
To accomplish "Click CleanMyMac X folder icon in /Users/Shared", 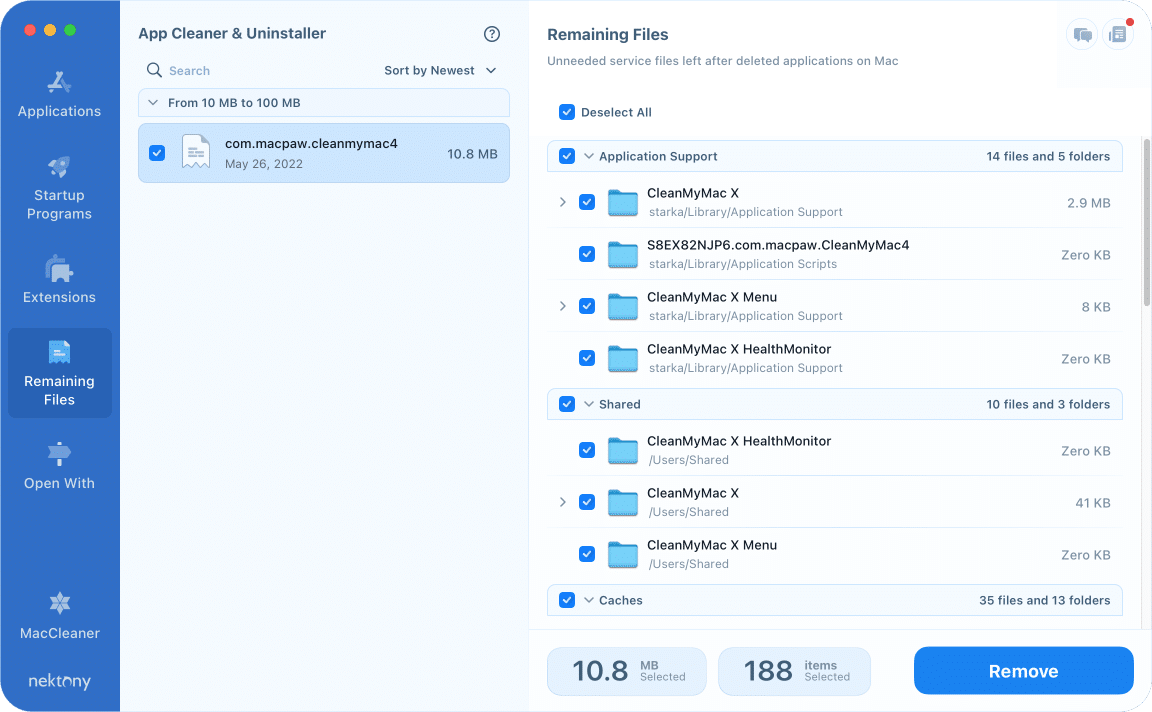I will pyautogui.click(x=623, y=503).
